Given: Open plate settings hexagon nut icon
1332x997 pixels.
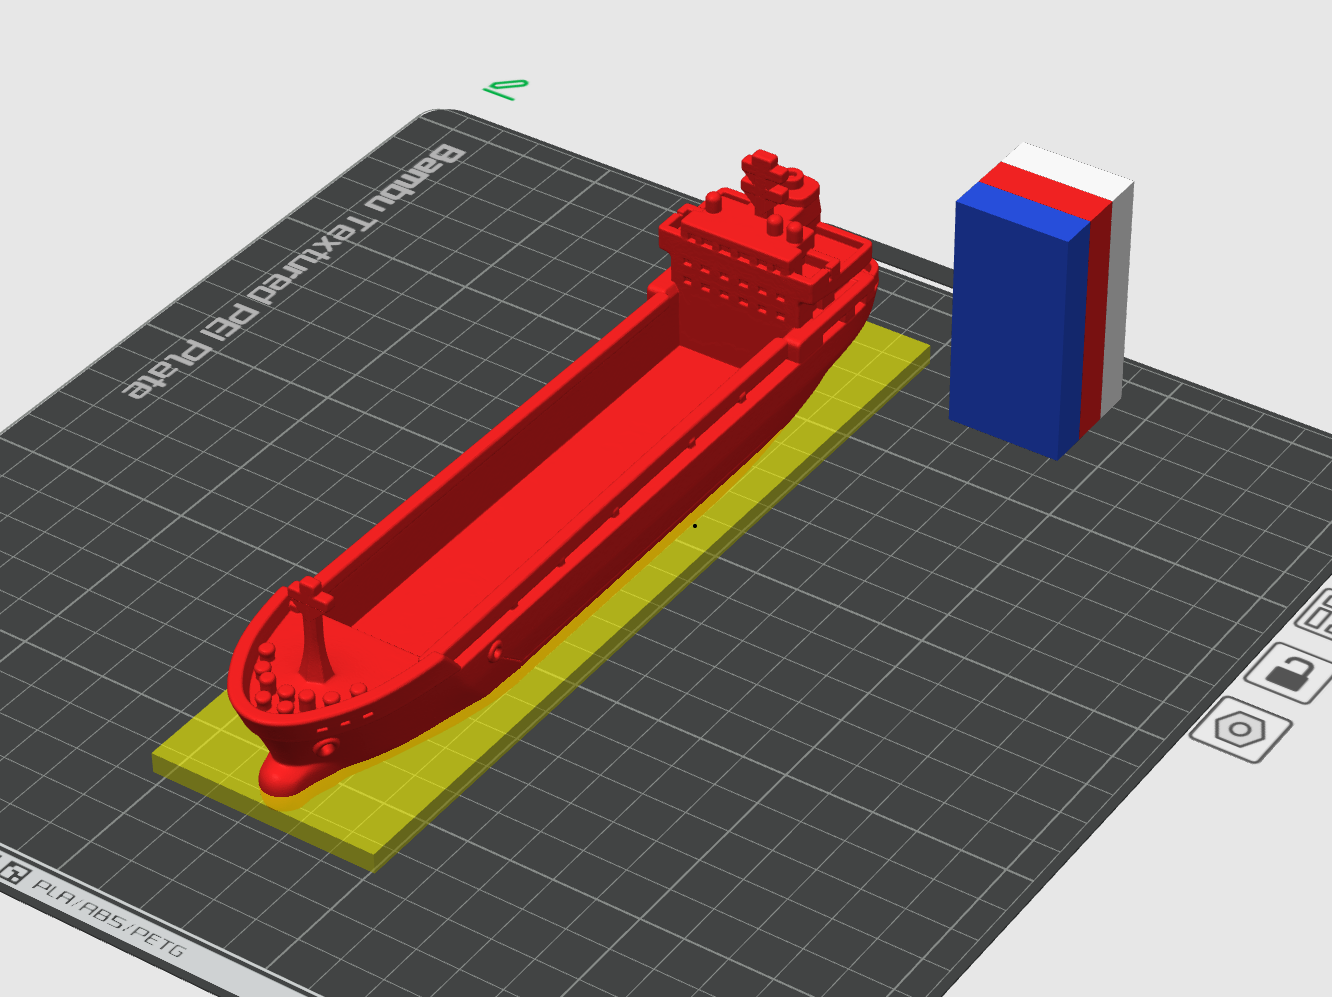Looking at the screenshot, I should (x=1241, y=729).
